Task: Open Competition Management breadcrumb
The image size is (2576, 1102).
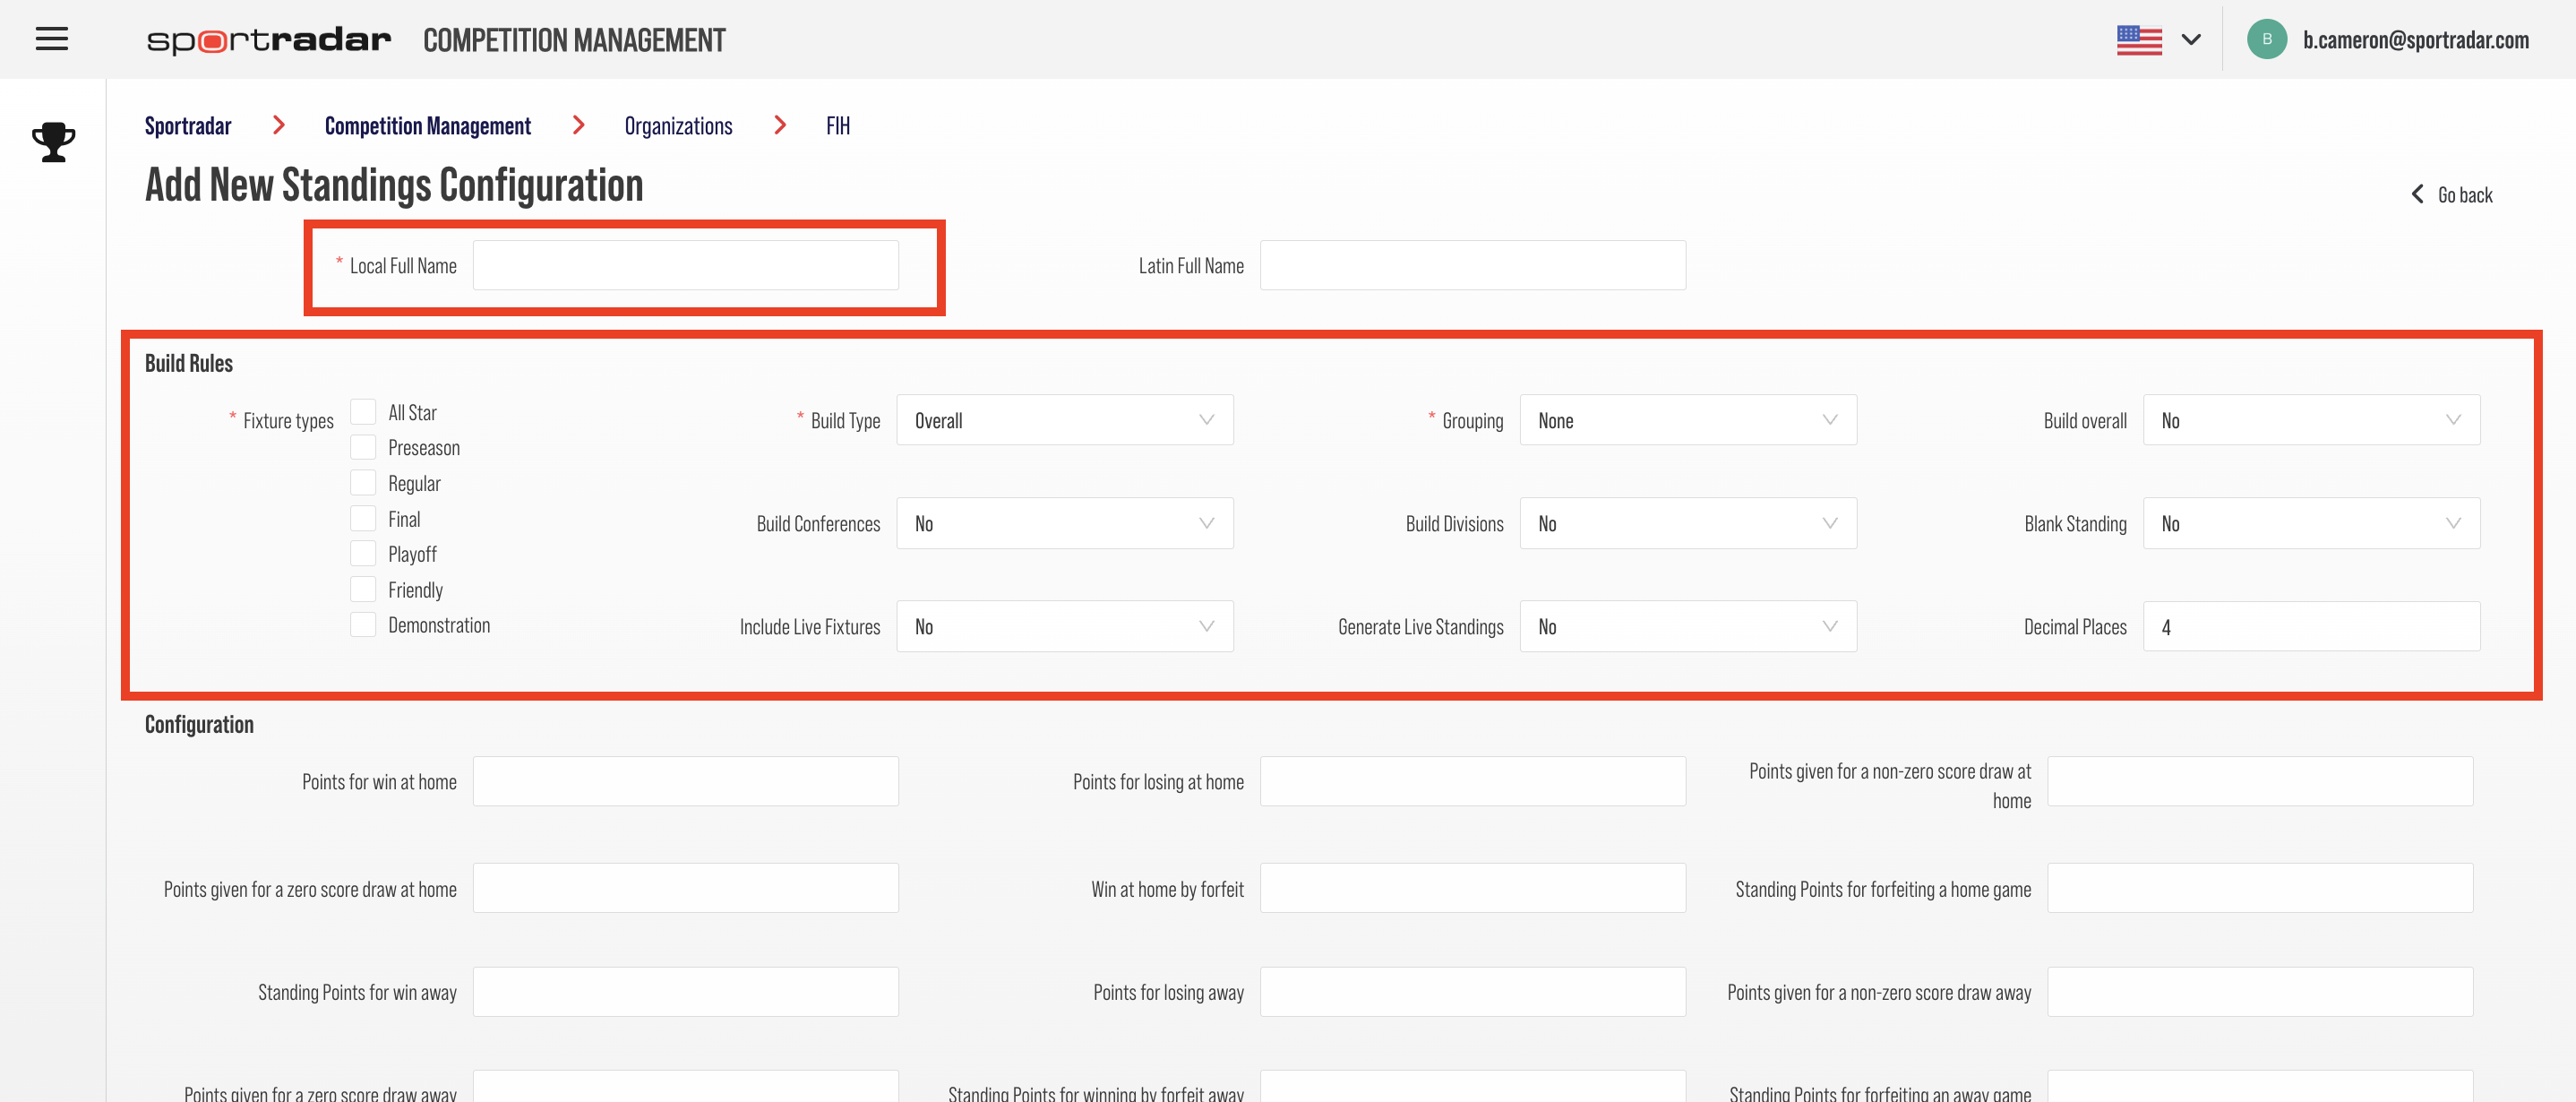Action: pos(428,126)
